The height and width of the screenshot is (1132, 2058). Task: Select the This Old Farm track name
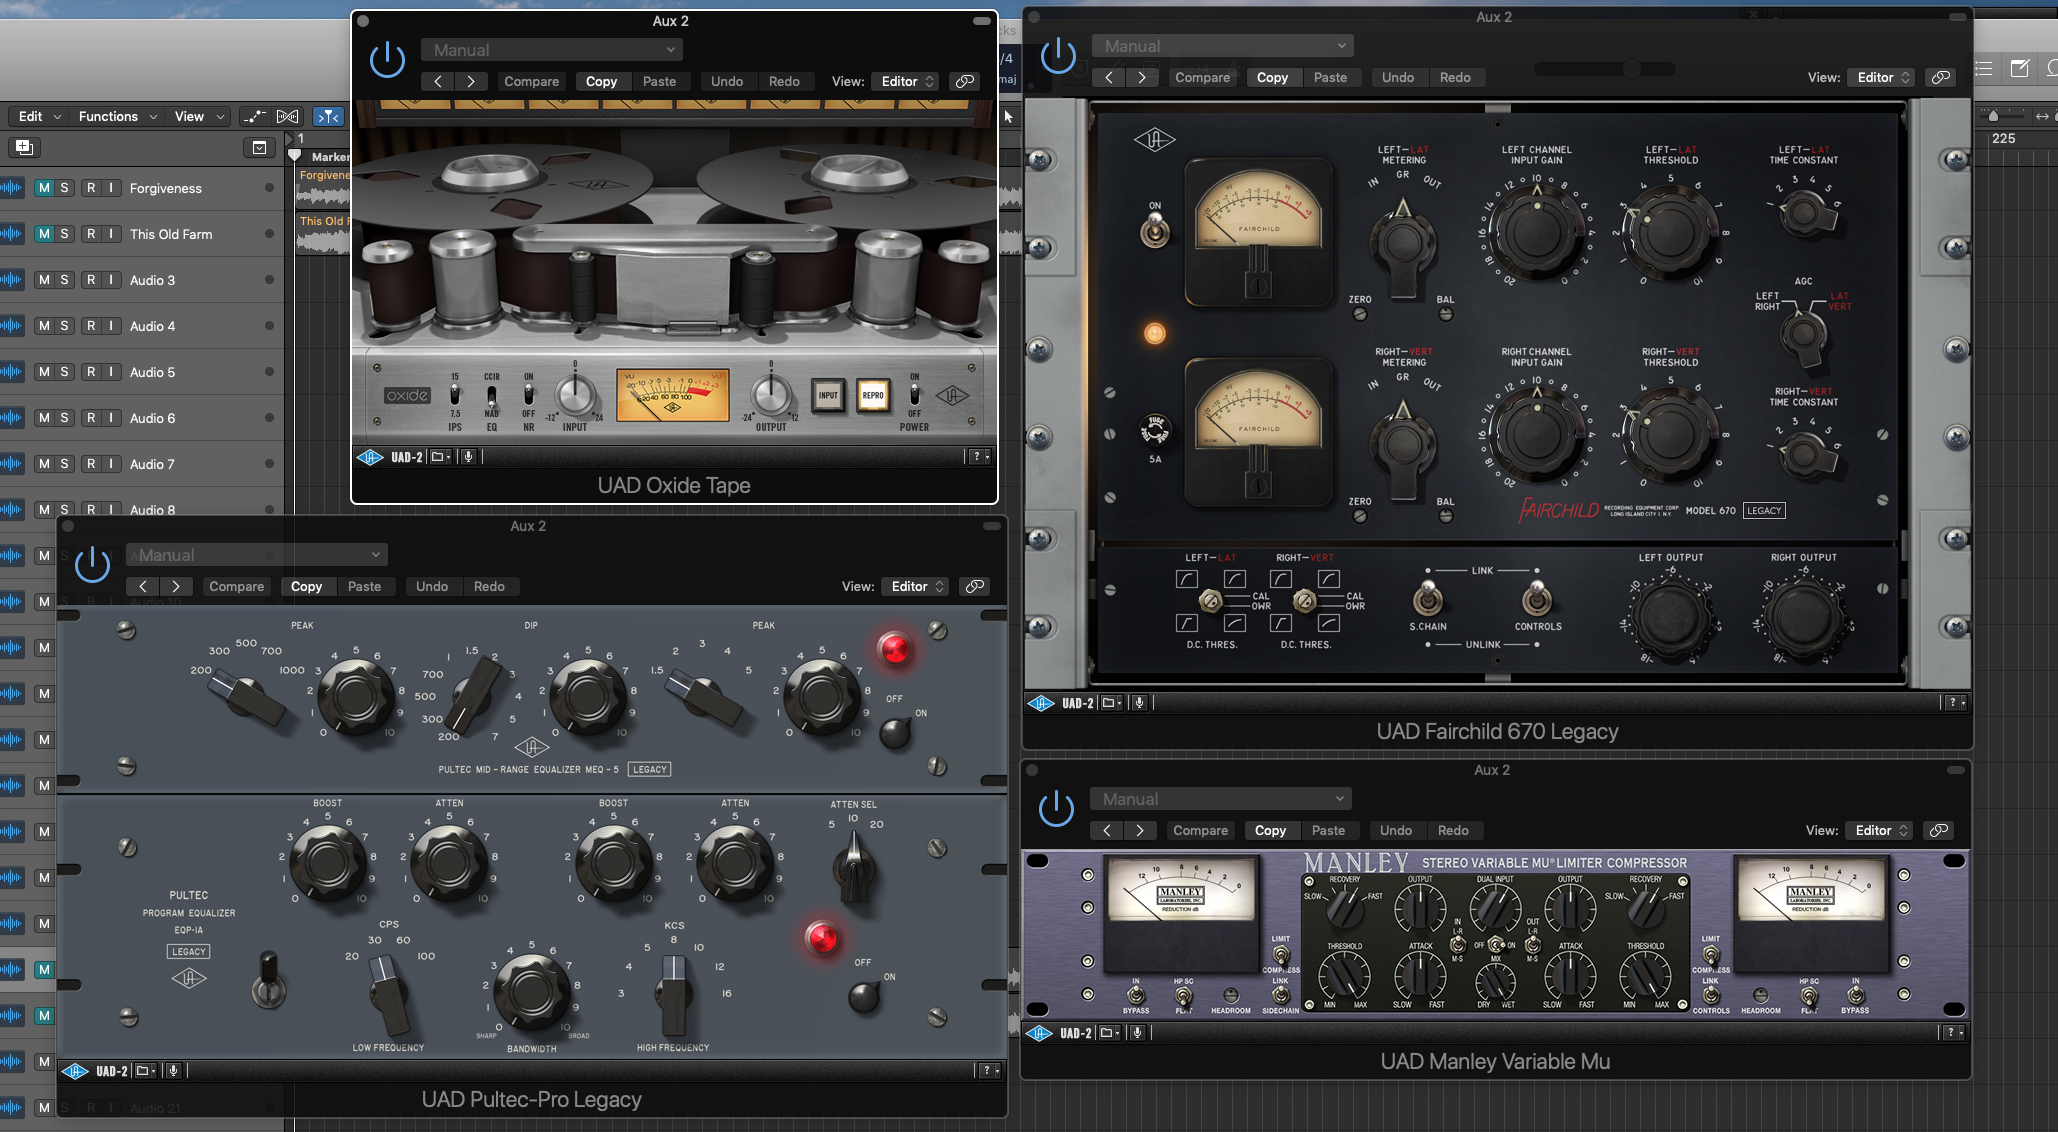click(x=171, y=234)
